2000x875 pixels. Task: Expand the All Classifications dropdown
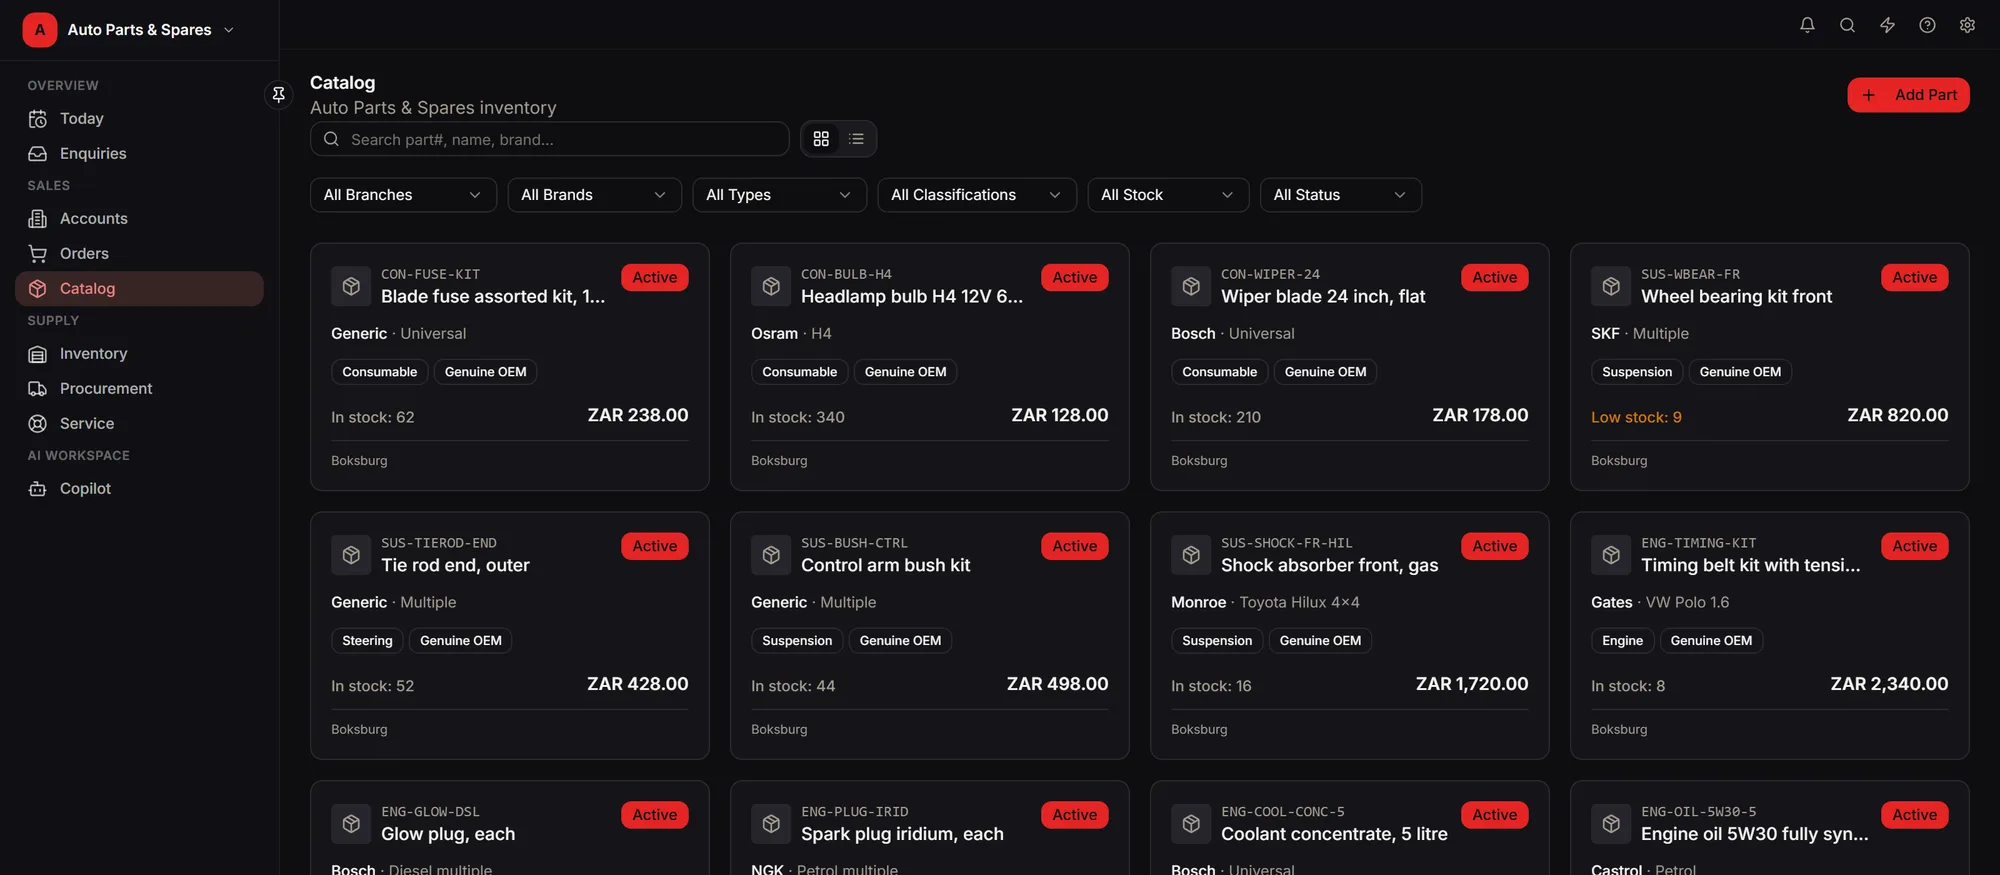point(976,195)
